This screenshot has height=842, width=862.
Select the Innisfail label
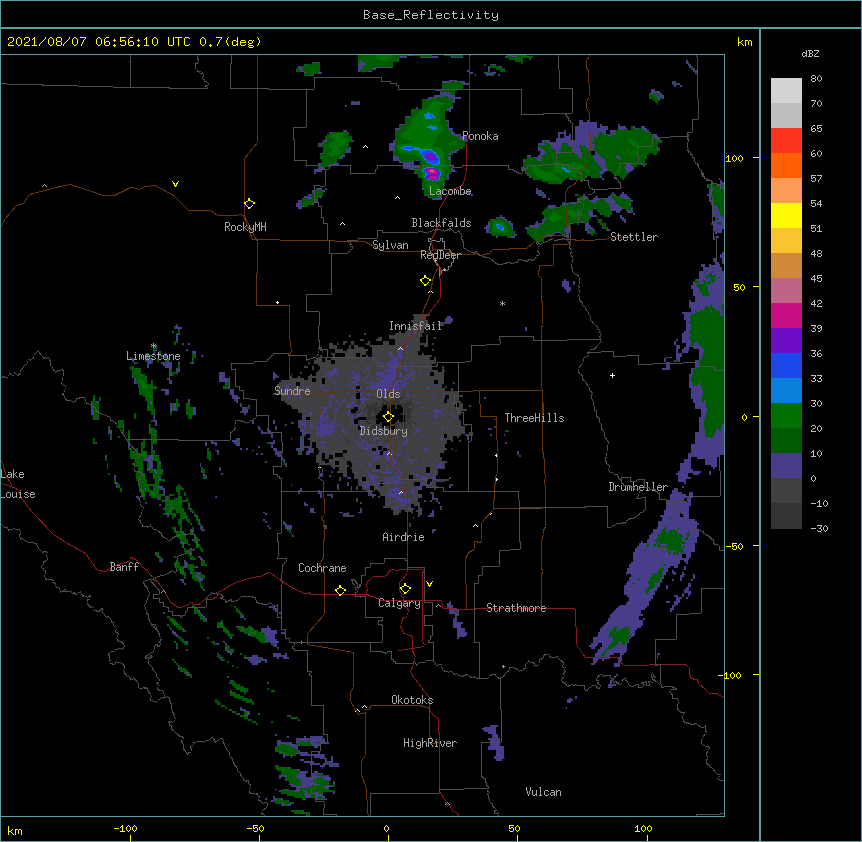(416, 326)
